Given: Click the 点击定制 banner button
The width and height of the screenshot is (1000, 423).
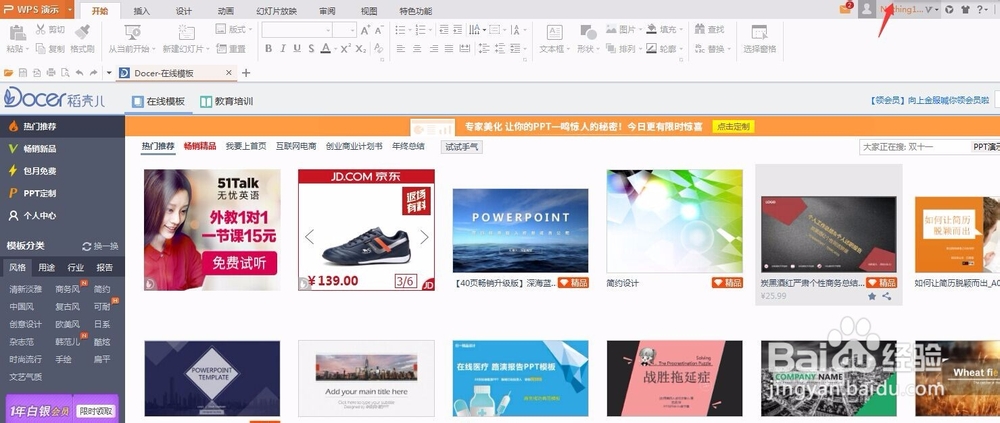Looking at the screenshot, I should pos(733,126).
